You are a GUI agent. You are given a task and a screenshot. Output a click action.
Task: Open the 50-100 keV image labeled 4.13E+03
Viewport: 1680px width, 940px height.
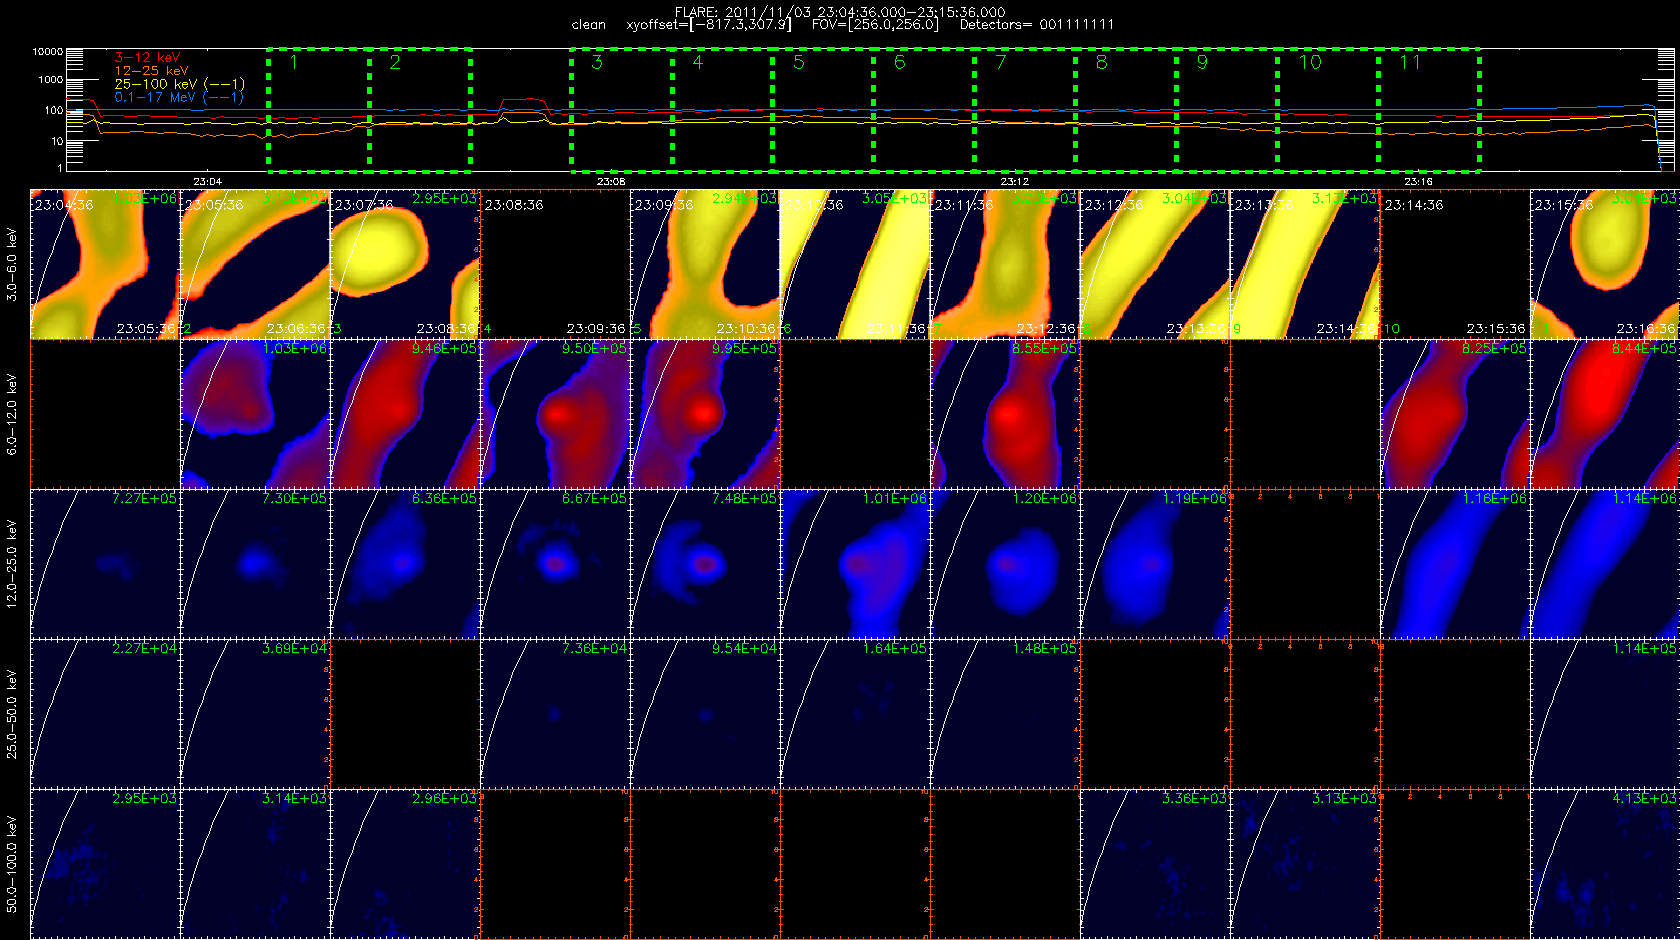coord(1605,864)
